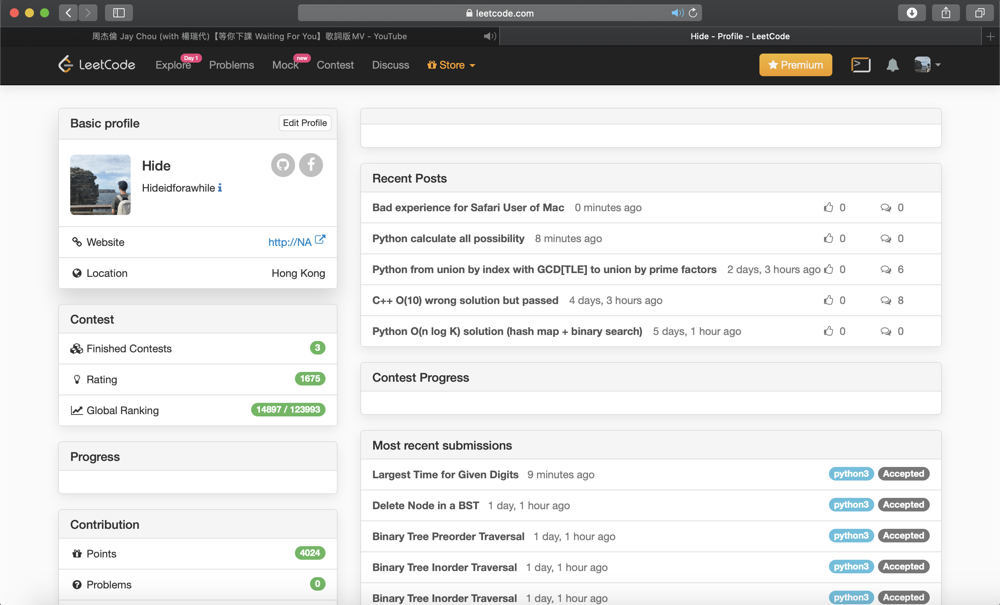This screenshot has width=1000, height=605.
Task: Click info icon next to Hideidforawhile
Action: pos(220,187)
